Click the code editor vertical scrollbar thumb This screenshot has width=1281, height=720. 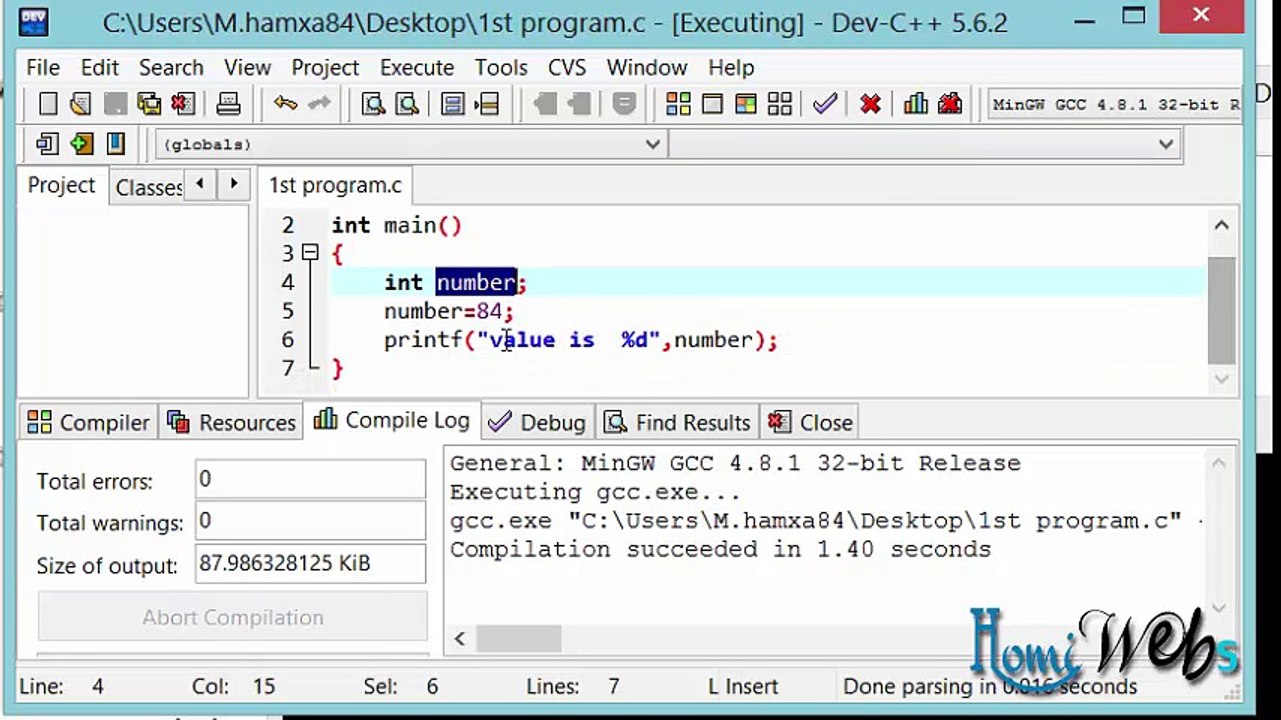pos(1221,311)
